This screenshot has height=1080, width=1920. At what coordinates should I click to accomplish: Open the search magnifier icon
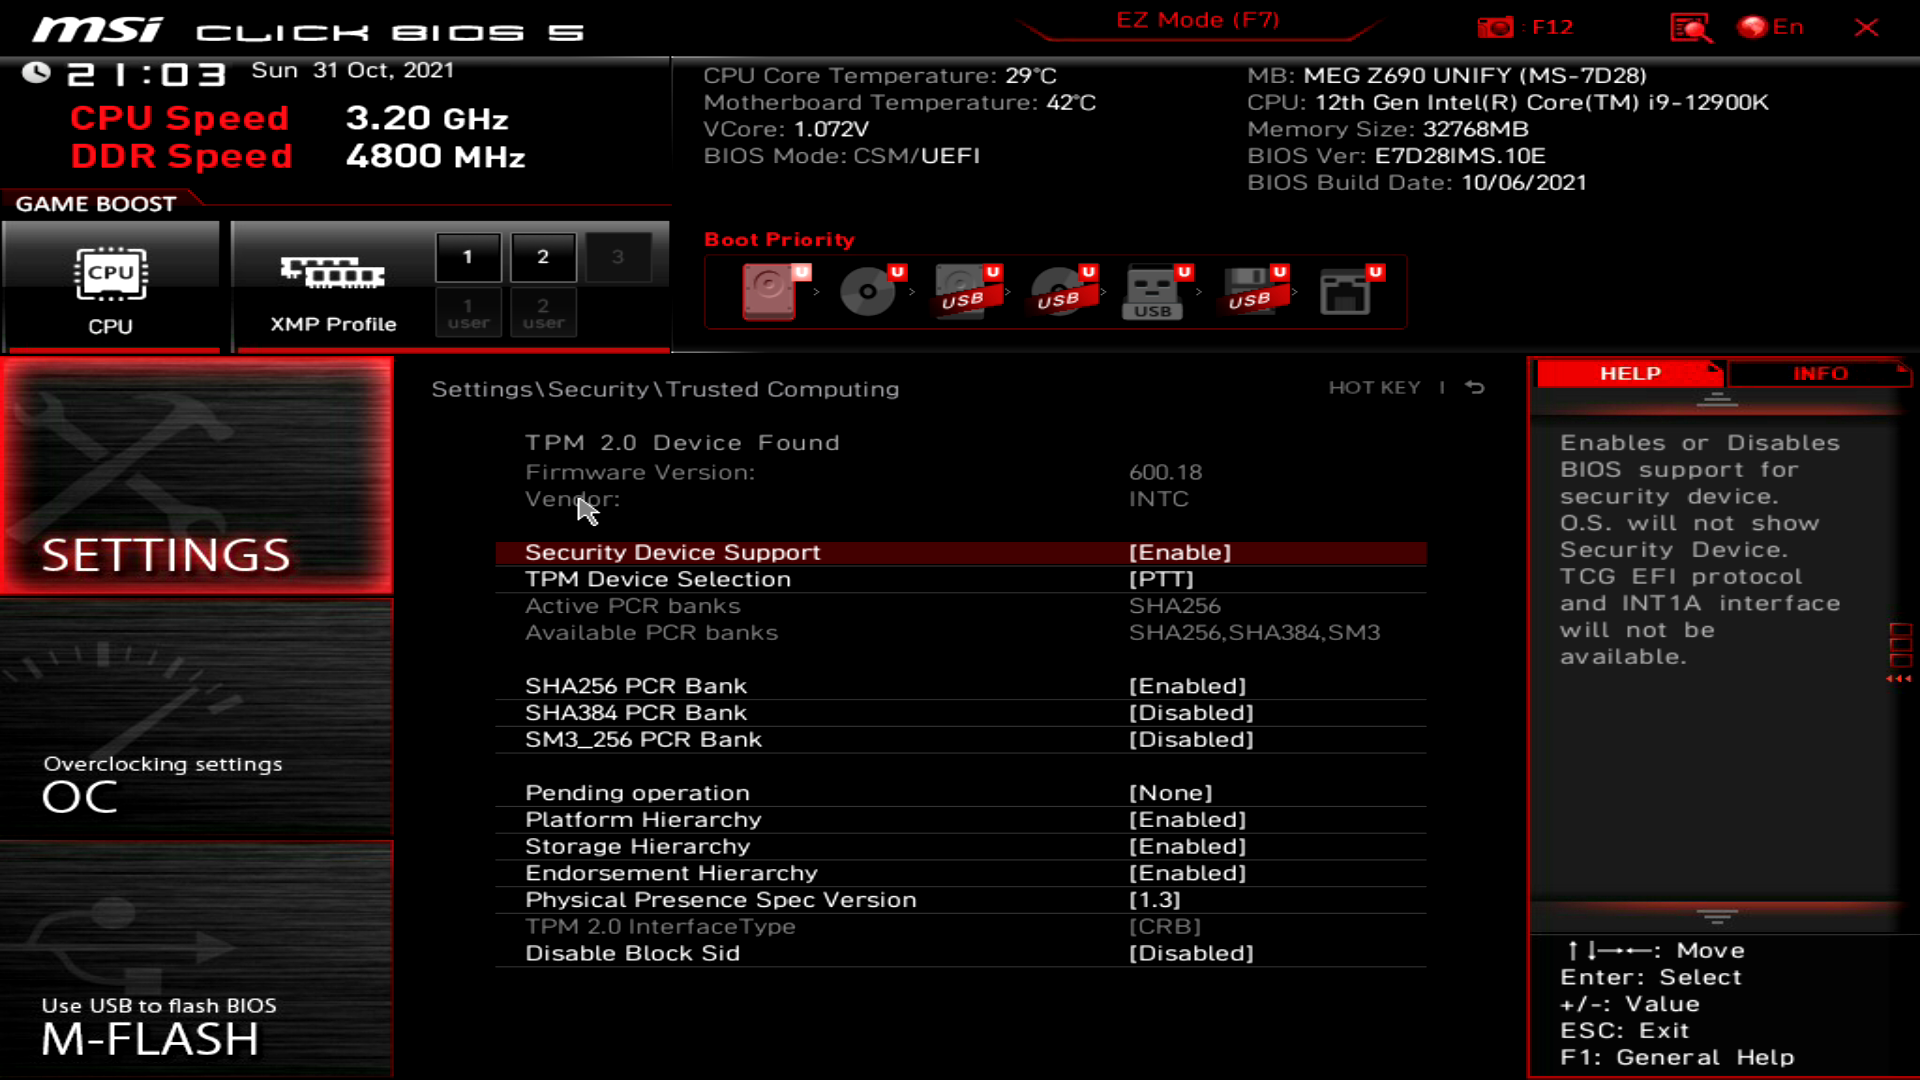click(1688, 27)
